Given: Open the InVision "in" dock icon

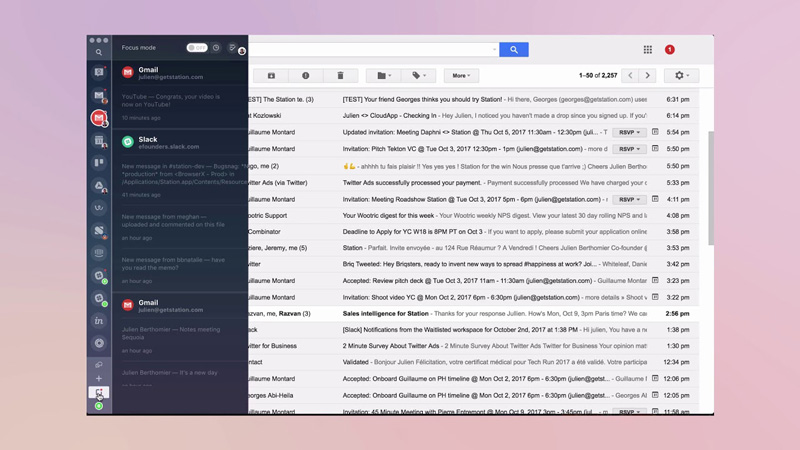Looking at the screenshot, I should [99, 320].
